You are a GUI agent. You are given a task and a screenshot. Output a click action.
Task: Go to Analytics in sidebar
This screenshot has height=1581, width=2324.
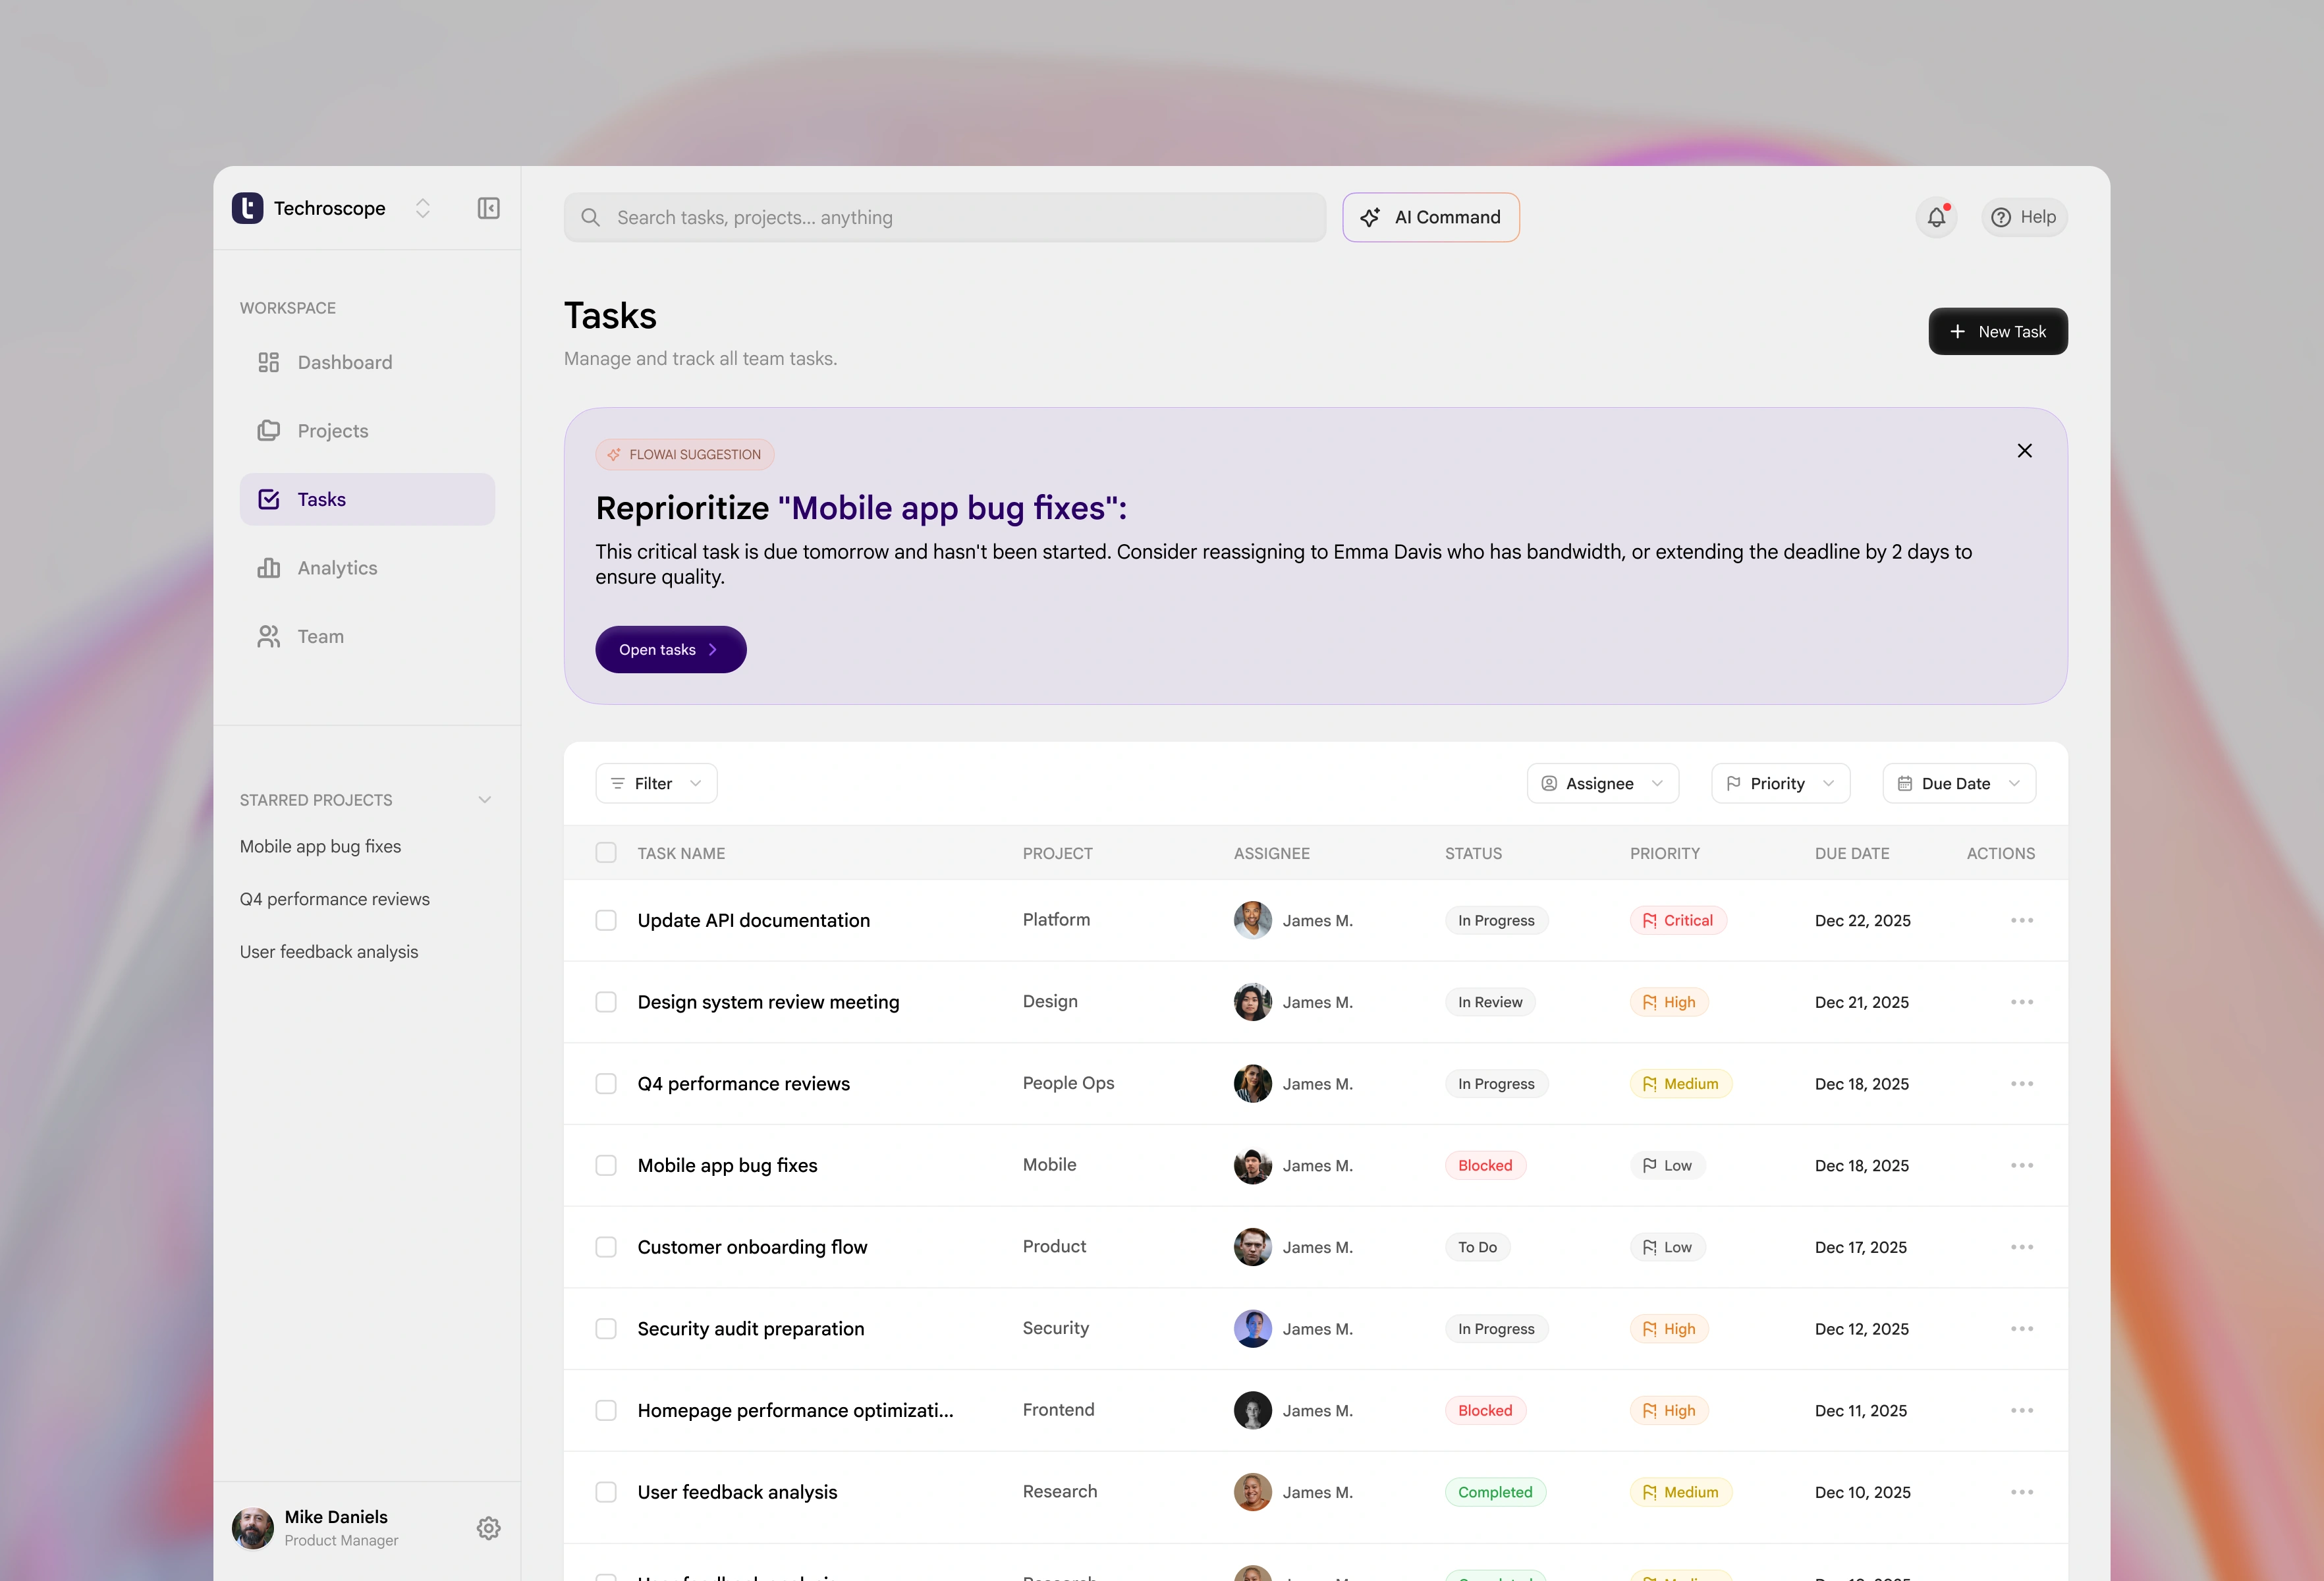point(337,568)
